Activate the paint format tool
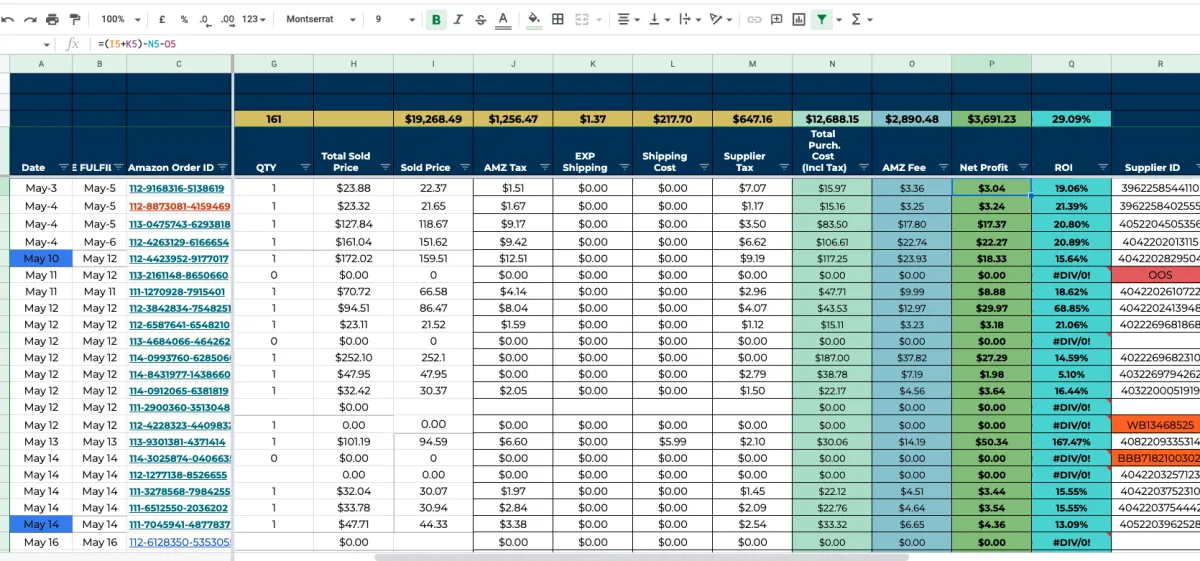Screen dimensions: 1200x561 75,19
